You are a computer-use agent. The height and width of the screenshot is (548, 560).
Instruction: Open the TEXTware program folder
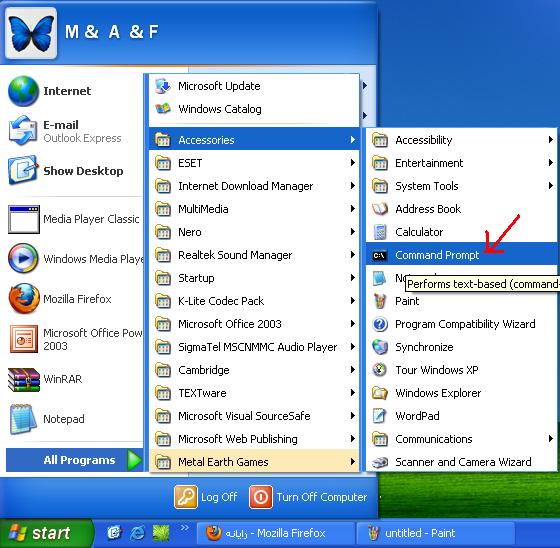[x=254, y=393]
